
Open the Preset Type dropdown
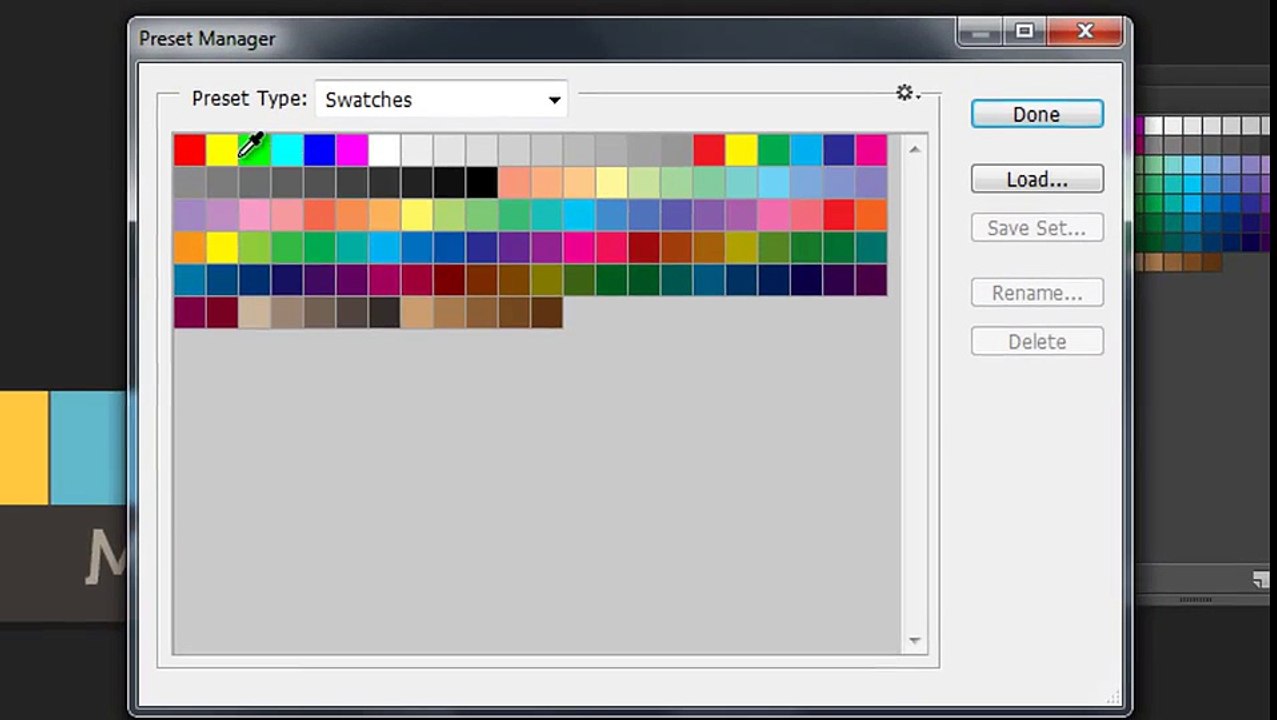point(441,99)
